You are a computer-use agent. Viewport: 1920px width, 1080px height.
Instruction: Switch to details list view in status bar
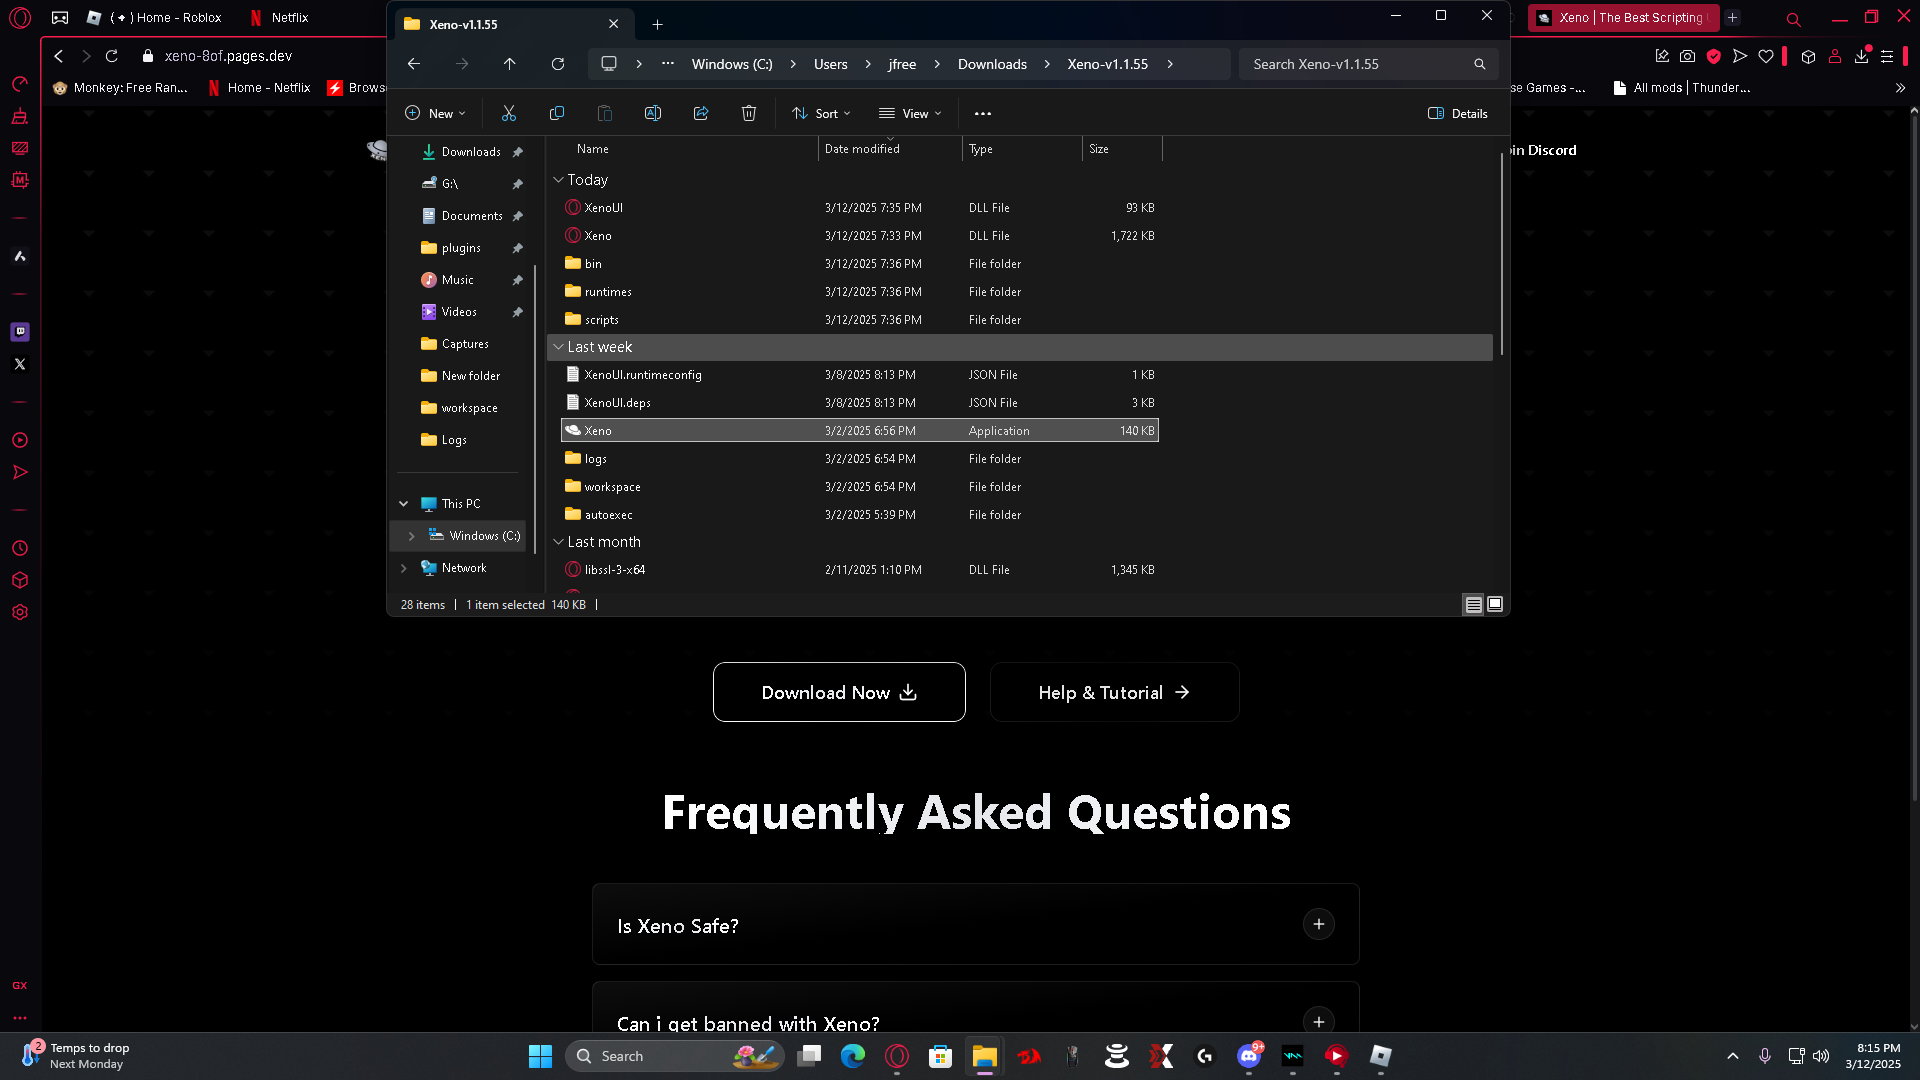tap(1474, 604)
